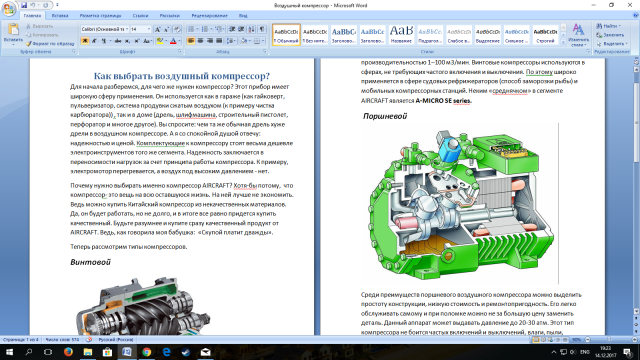This screenshot has width=640, height=360.
Task: Open Find (Найти) in Editing group
Action: (x=608, y=26)
